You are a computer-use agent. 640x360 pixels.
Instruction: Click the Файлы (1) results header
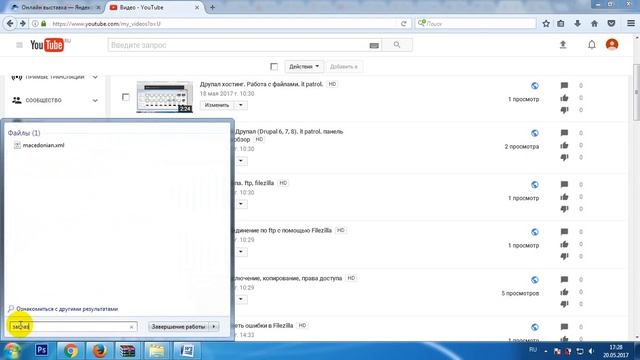point(24,133)
